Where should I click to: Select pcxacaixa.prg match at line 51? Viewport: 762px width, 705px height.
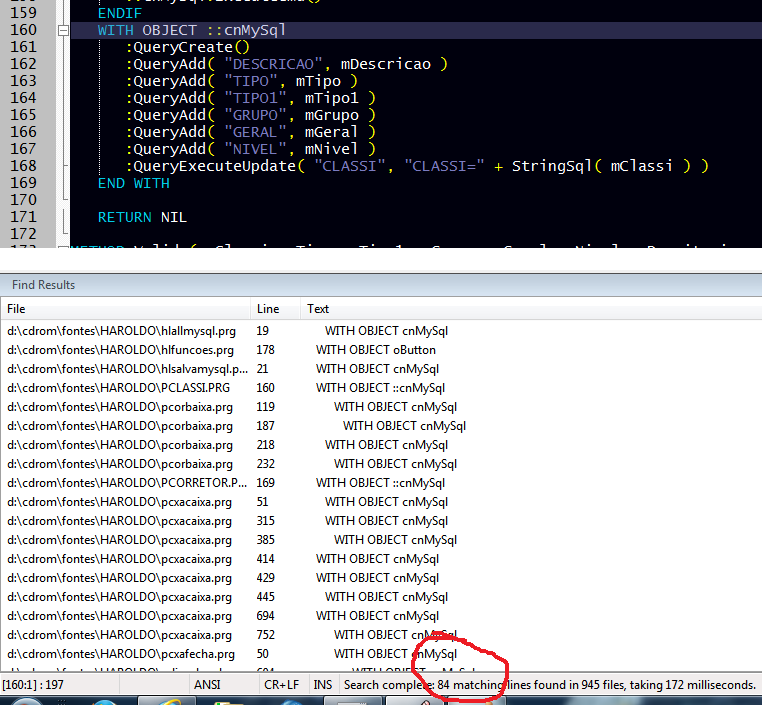tap(120, 502)
